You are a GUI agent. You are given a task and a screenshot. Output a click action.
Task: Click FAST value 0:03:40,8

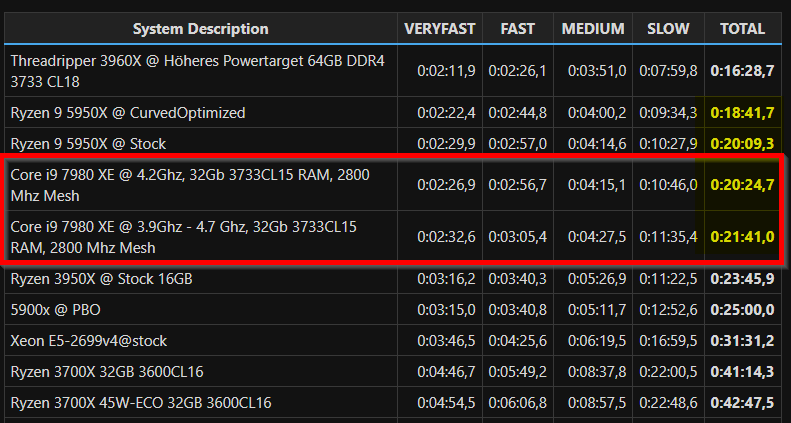518,310
